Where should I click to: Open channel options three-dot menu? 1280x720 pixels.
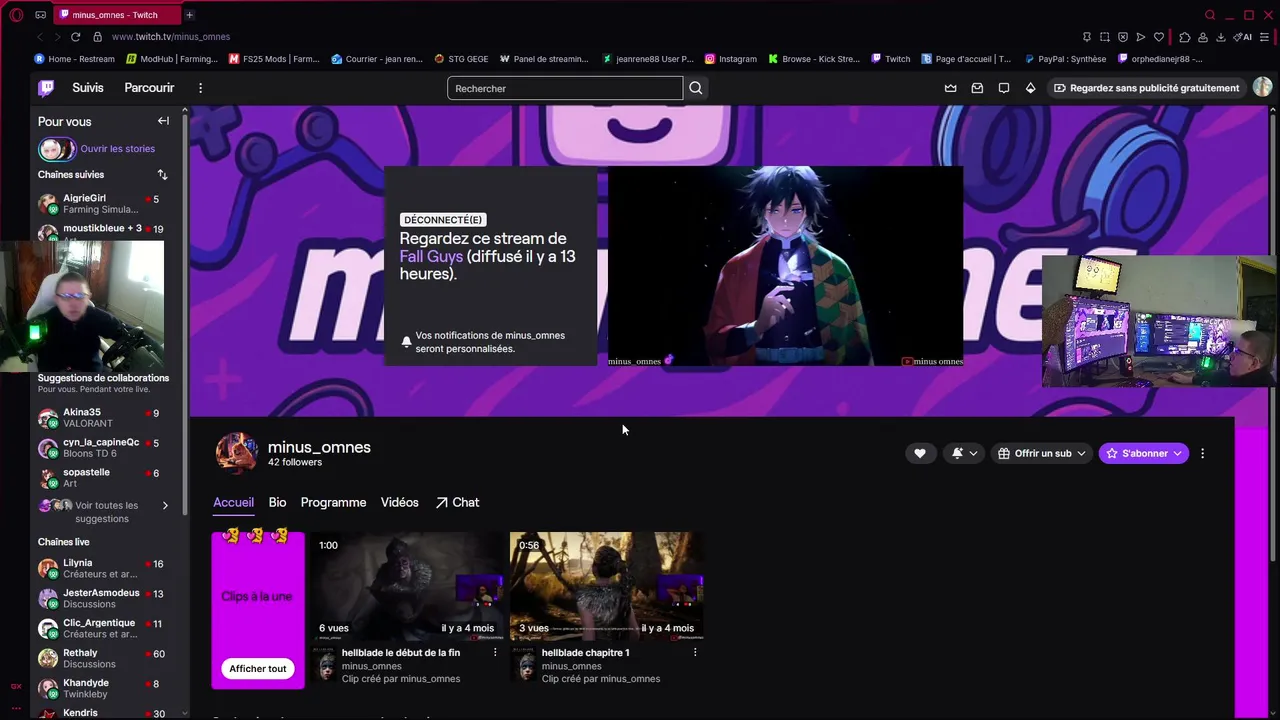1202,453
